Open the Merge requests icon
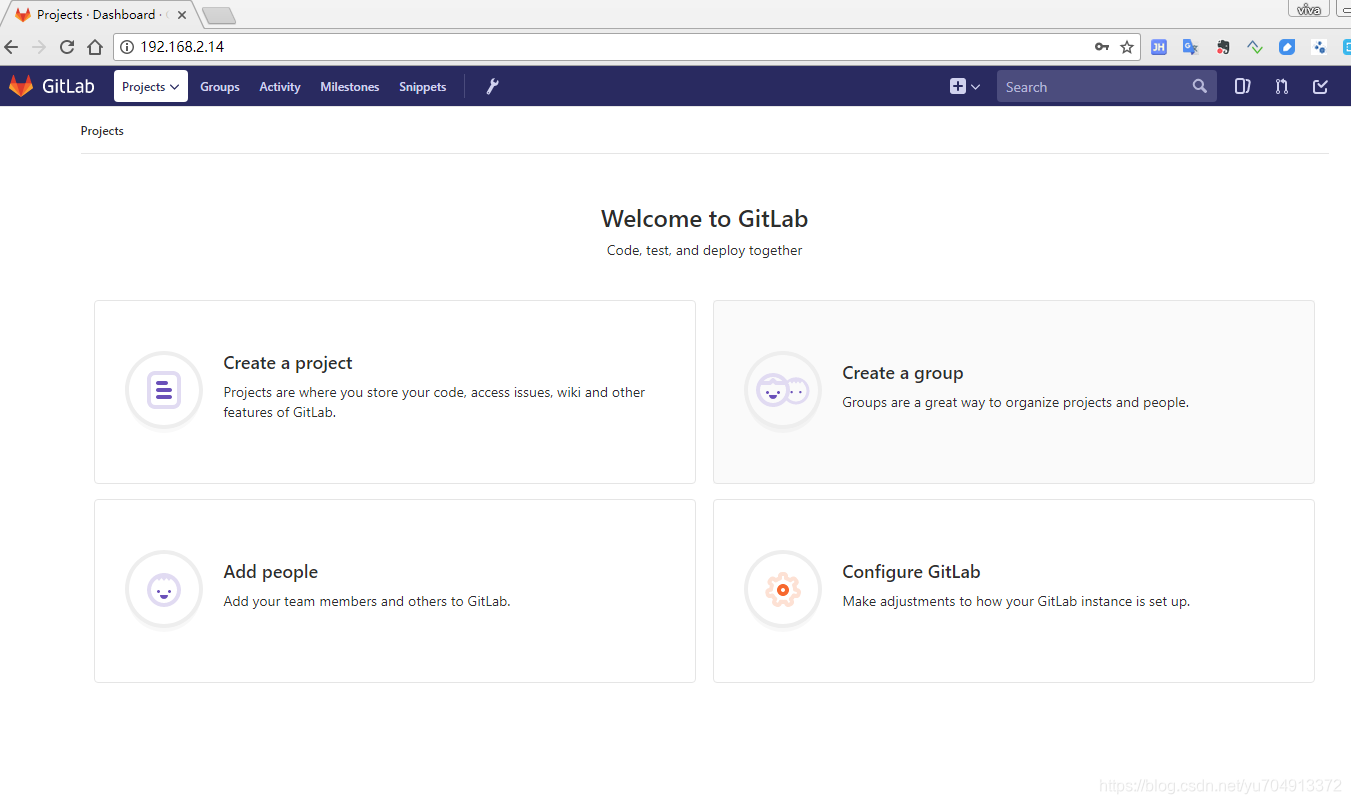The image size is (1351, 804). [1281, 87]
